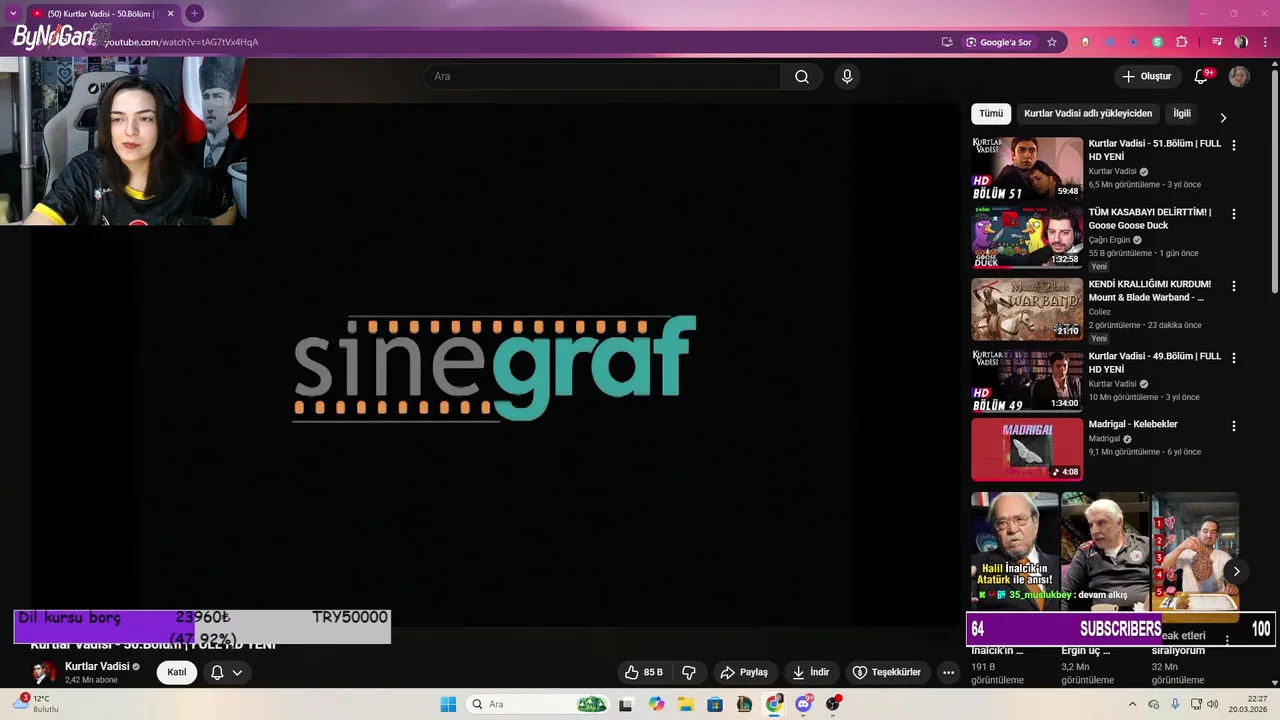
Task: Open Microsoft Store from the taskbar
Action: [715, 704]
